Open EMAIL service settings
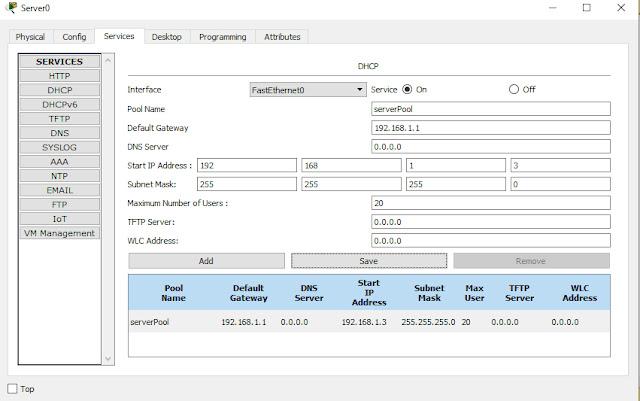 click(x=60, y=190)
